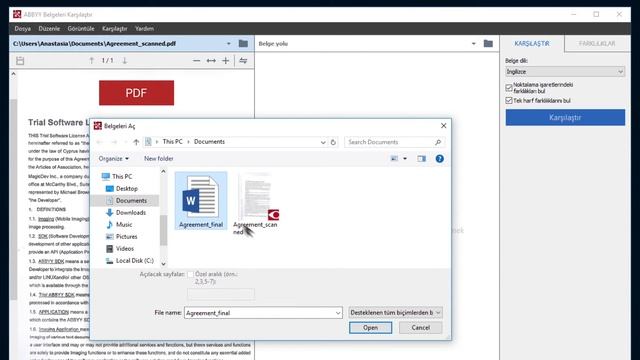Refresh the Documents folder listing
Viewport: 640px width, 360px height.
[x=333, y=142]
